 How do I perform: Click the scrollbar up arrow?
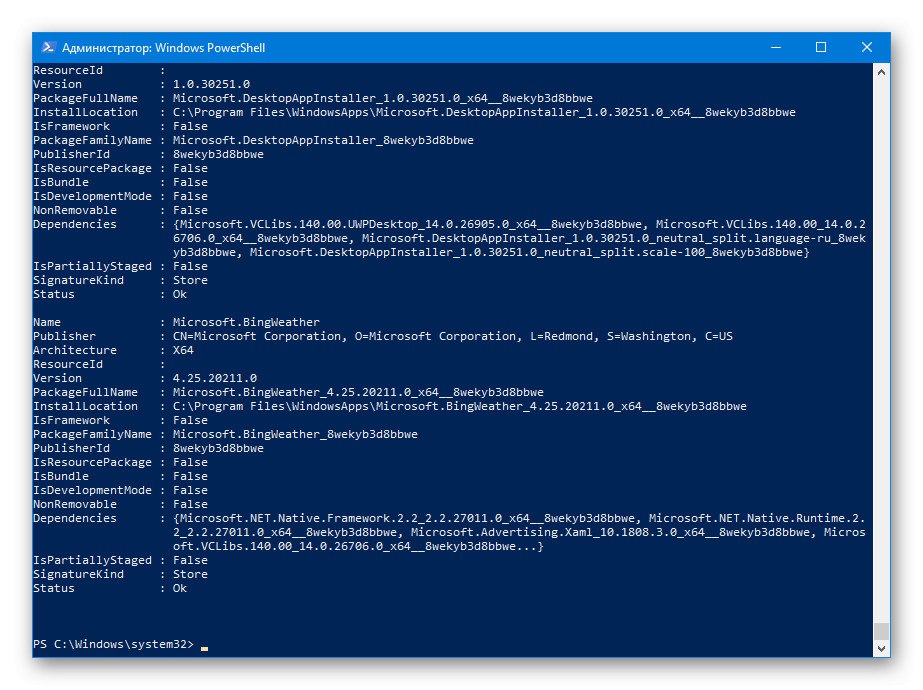coord(881,72)
